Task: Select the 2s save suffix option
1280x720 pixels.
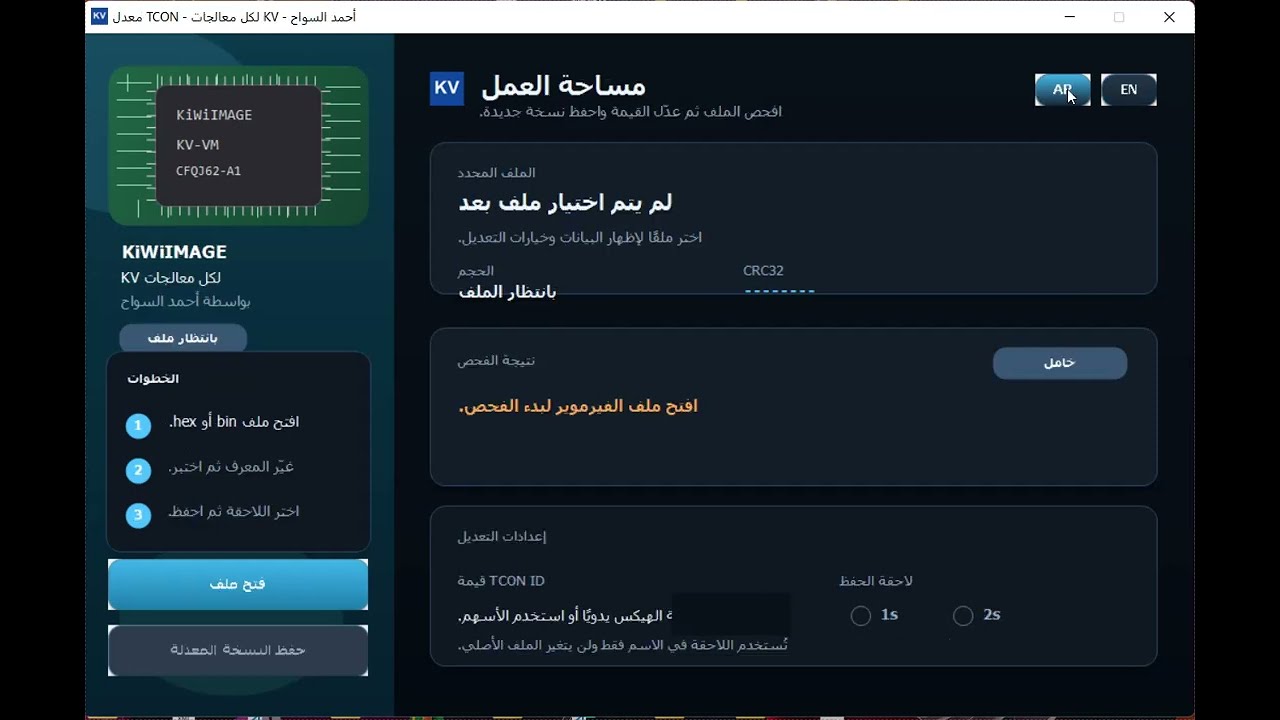Action: click(963, 616)
